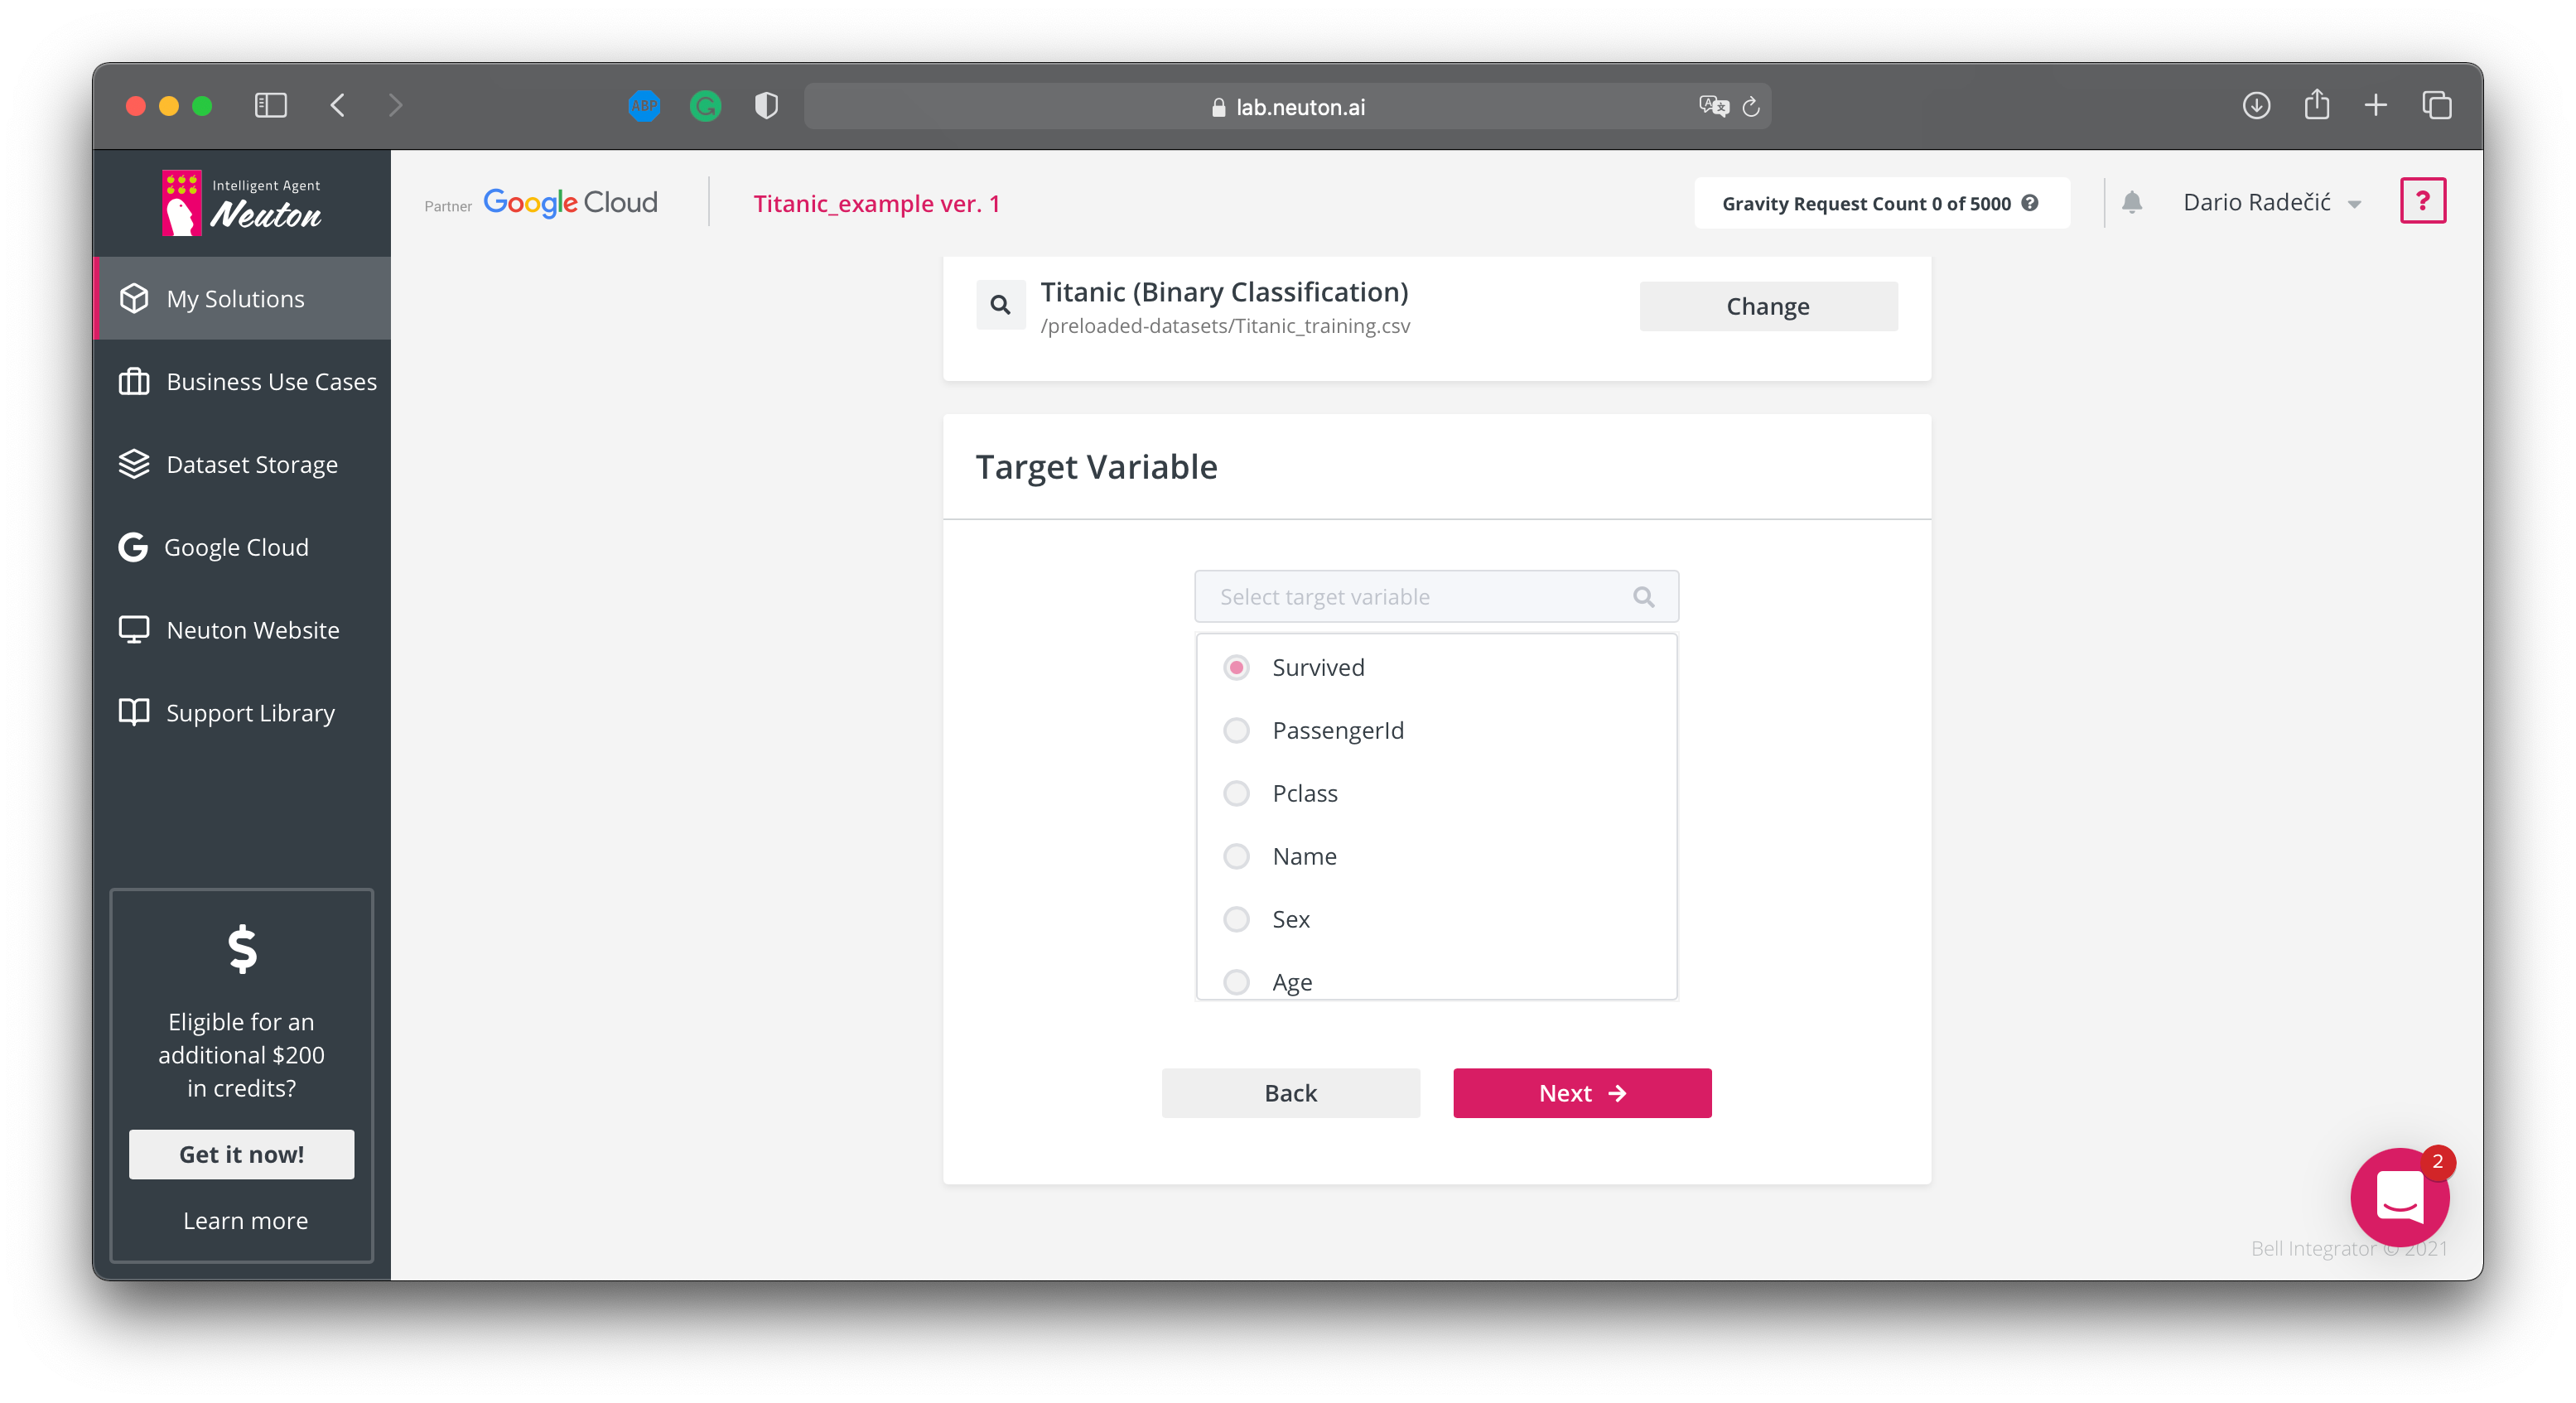This screenshot has height=1403, width=2576.
Task: Click the Safari sidebar toggle icon
Action: coord(271,106)
